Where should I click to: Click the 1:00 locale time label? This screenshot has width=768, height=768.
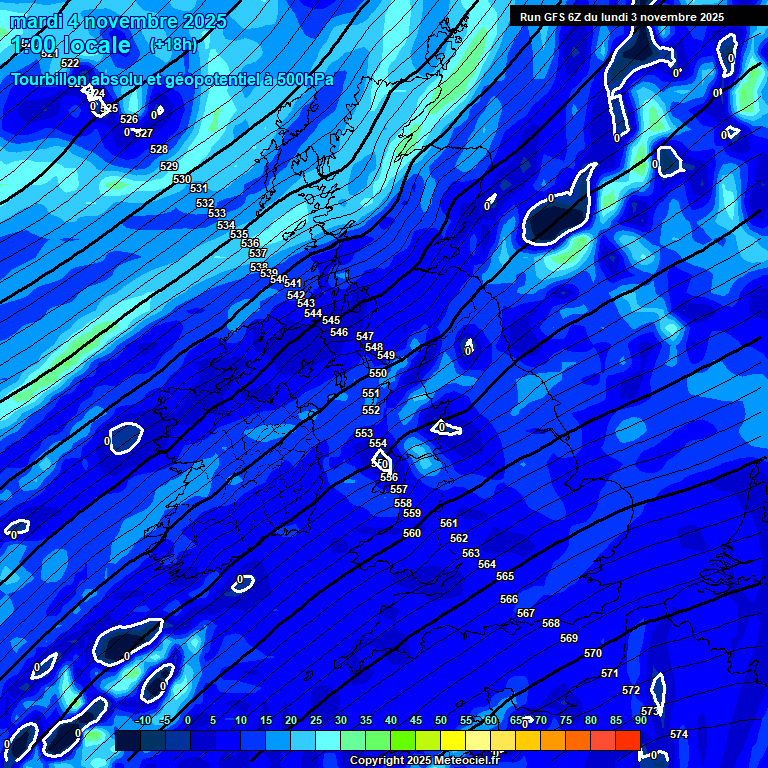(71, 45)
